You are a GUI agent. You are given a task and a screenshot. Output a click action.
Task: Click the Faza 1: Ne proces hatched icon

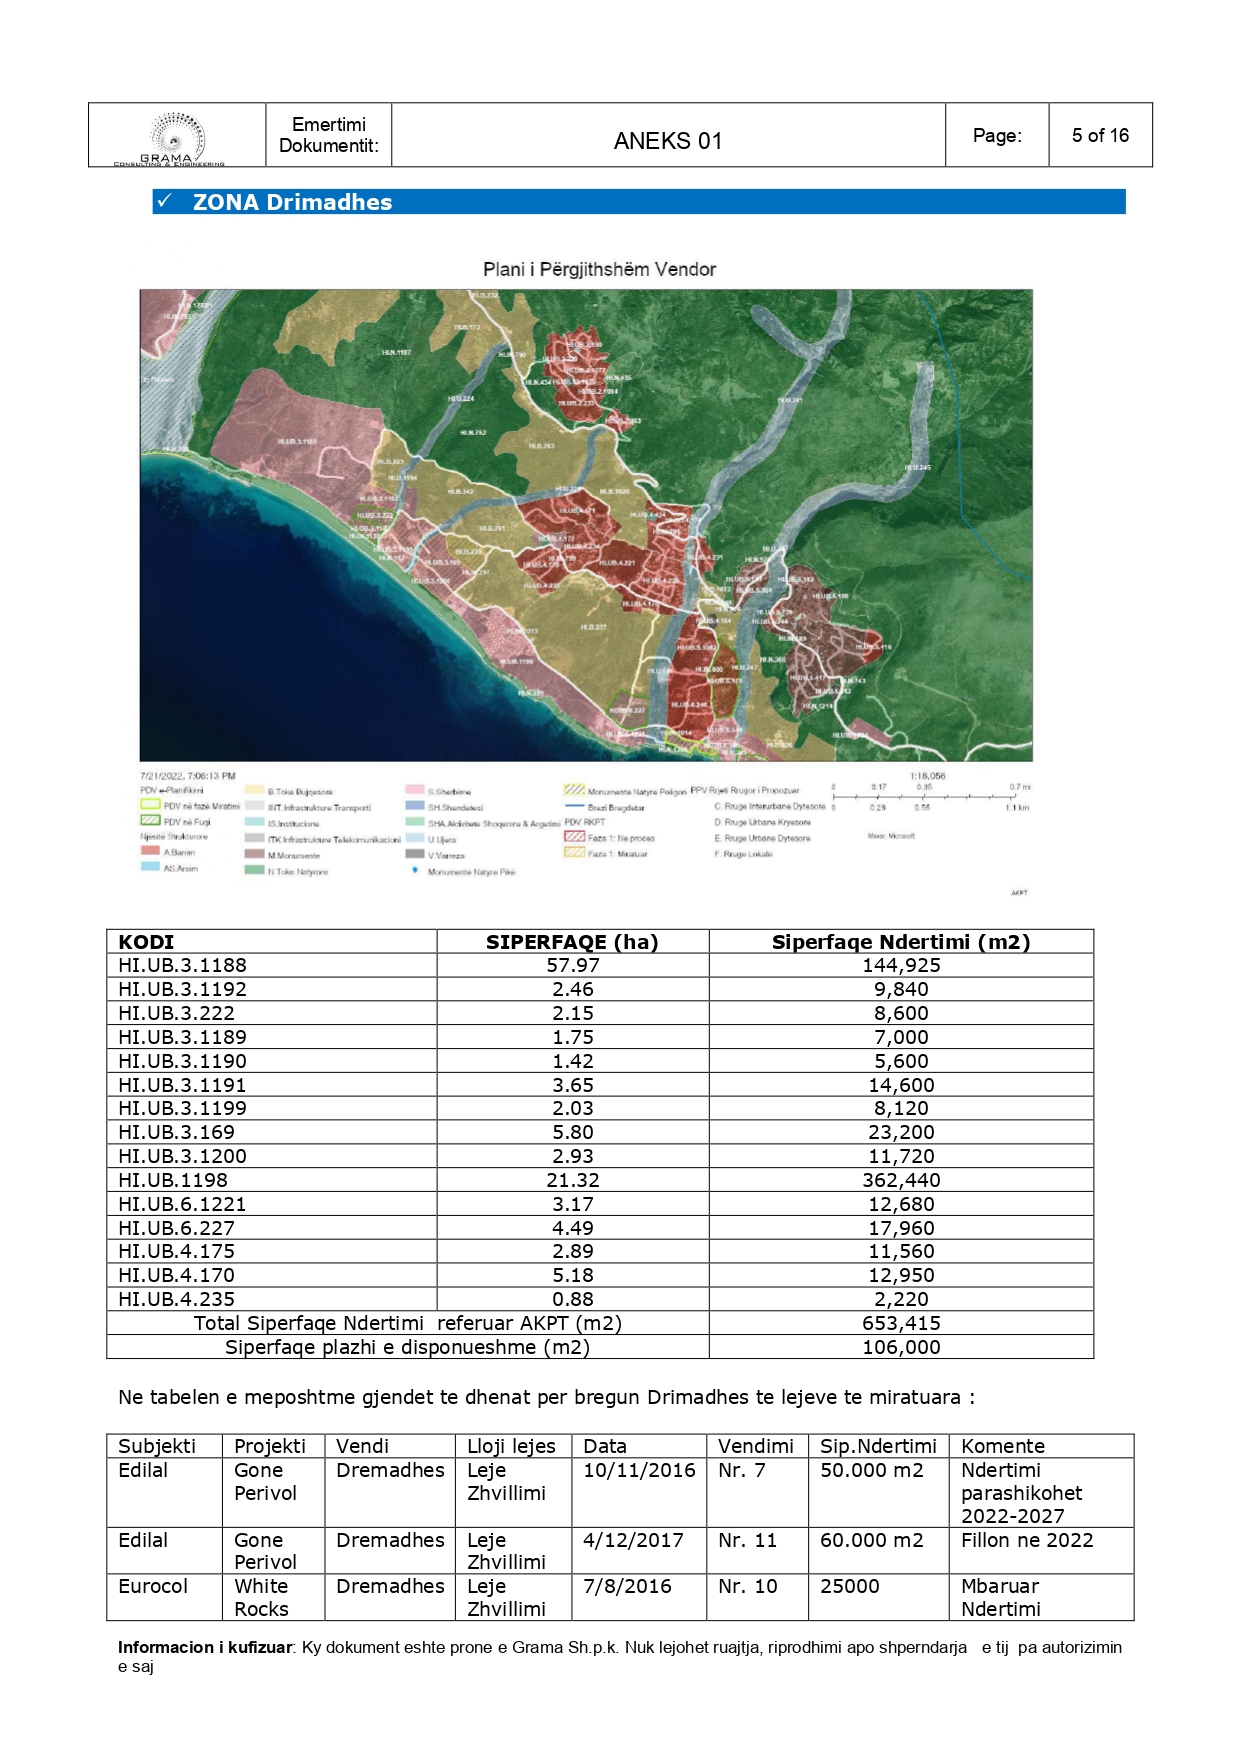[574, 837]
